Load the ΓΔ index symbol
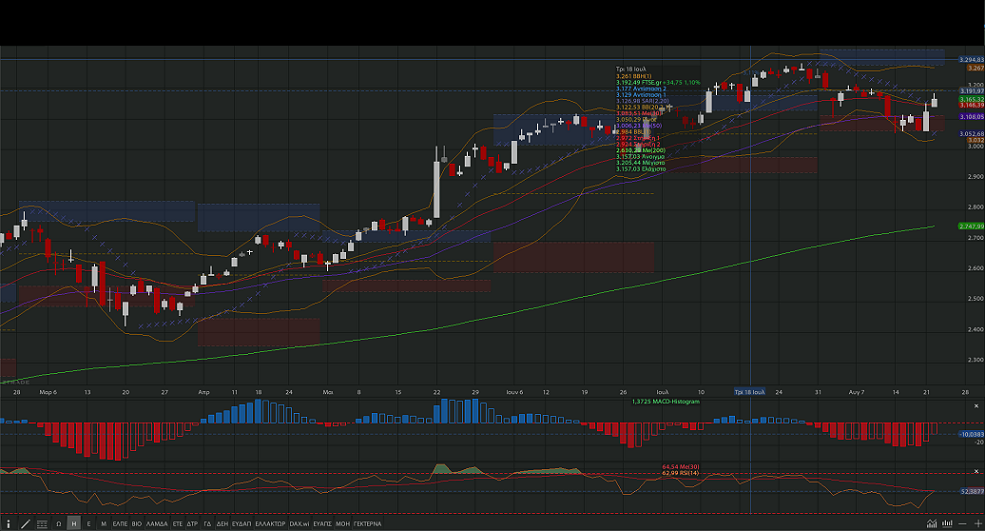 tap(207, 523)
